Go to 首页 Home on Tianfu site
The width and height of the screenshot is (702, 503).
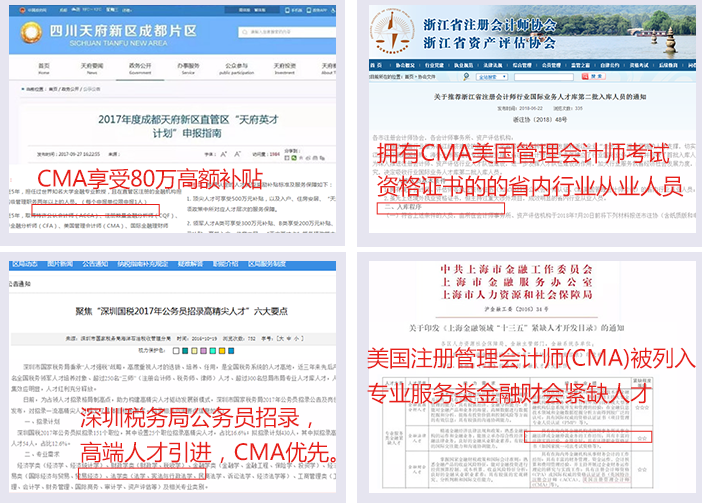[x=43, y=68]
